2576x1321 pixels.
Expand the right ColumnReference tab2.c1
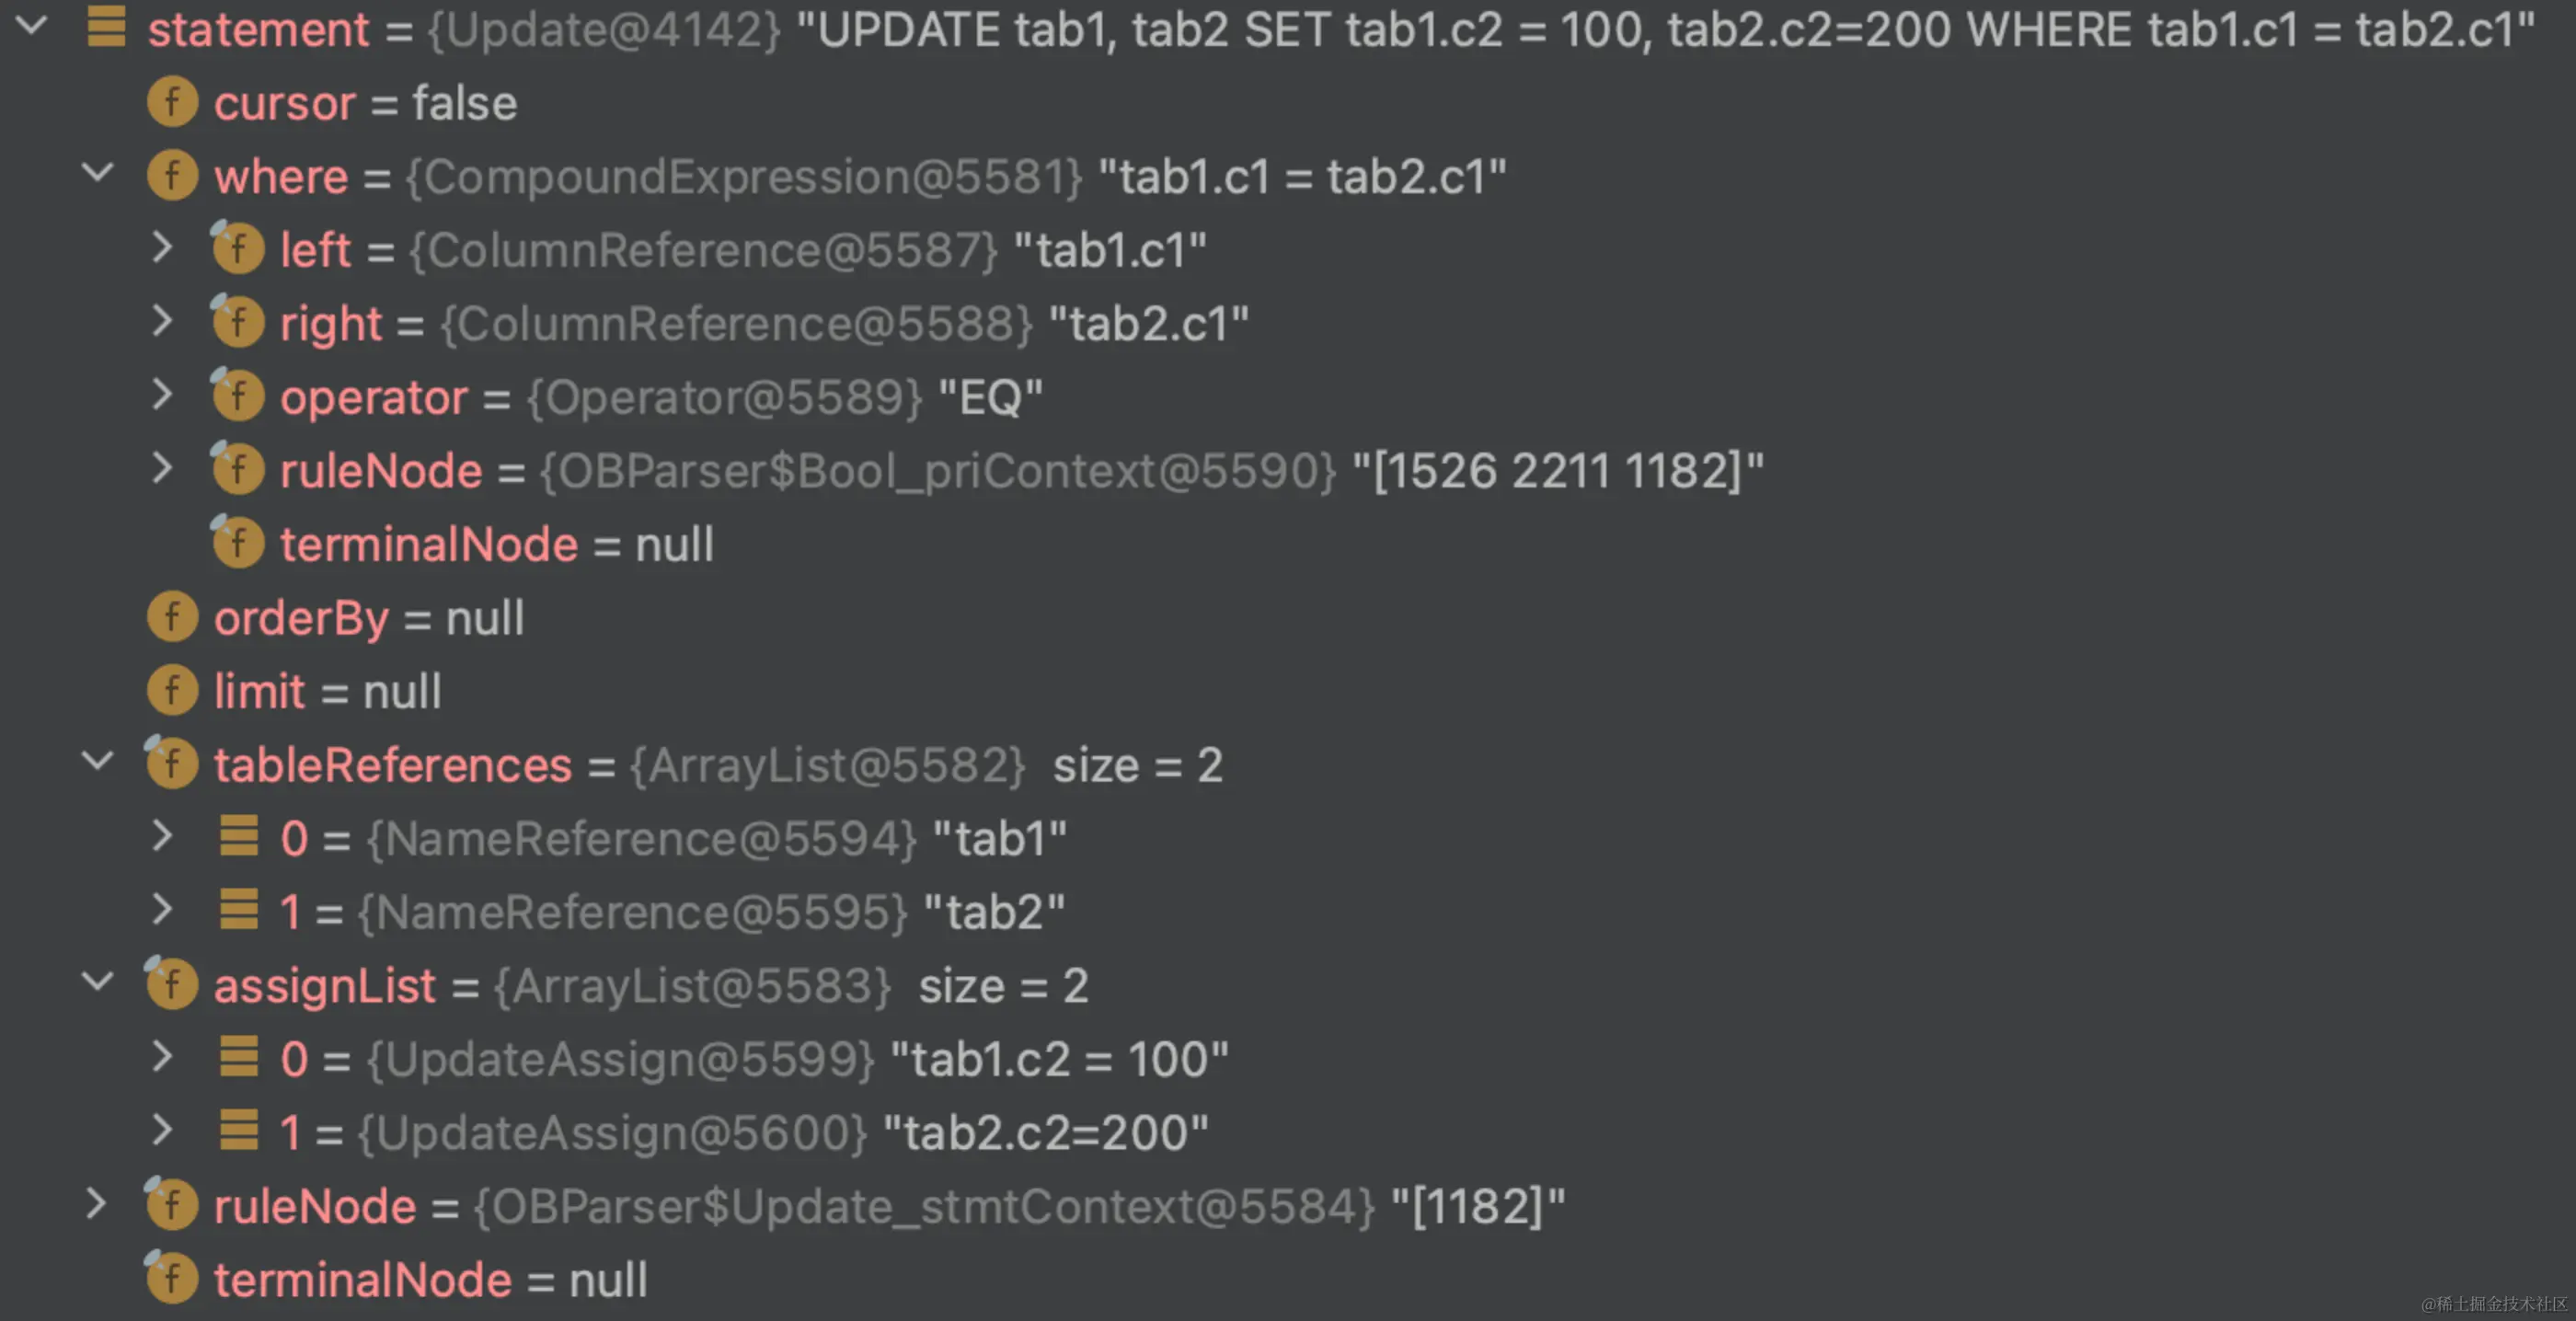point(161,321)
